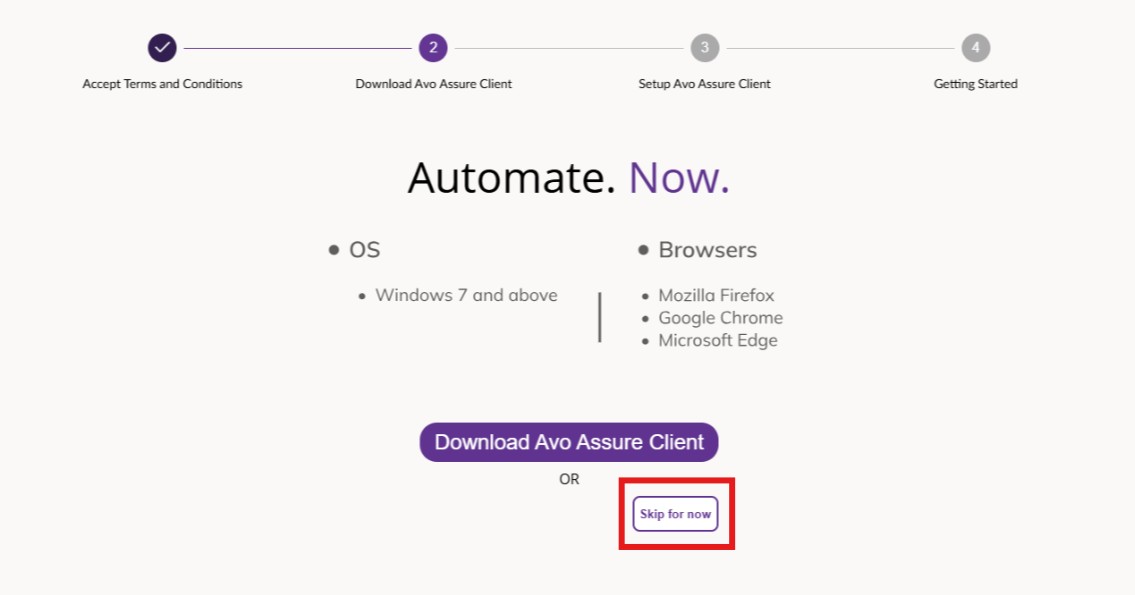Select the Microsoft Edge list item
The height and width of the screenshot is (595, 1135).
717,340
